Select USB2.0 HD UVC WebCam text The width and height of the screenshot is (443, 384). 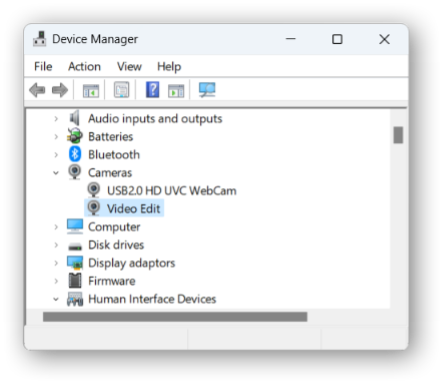[x=172, y=191]
